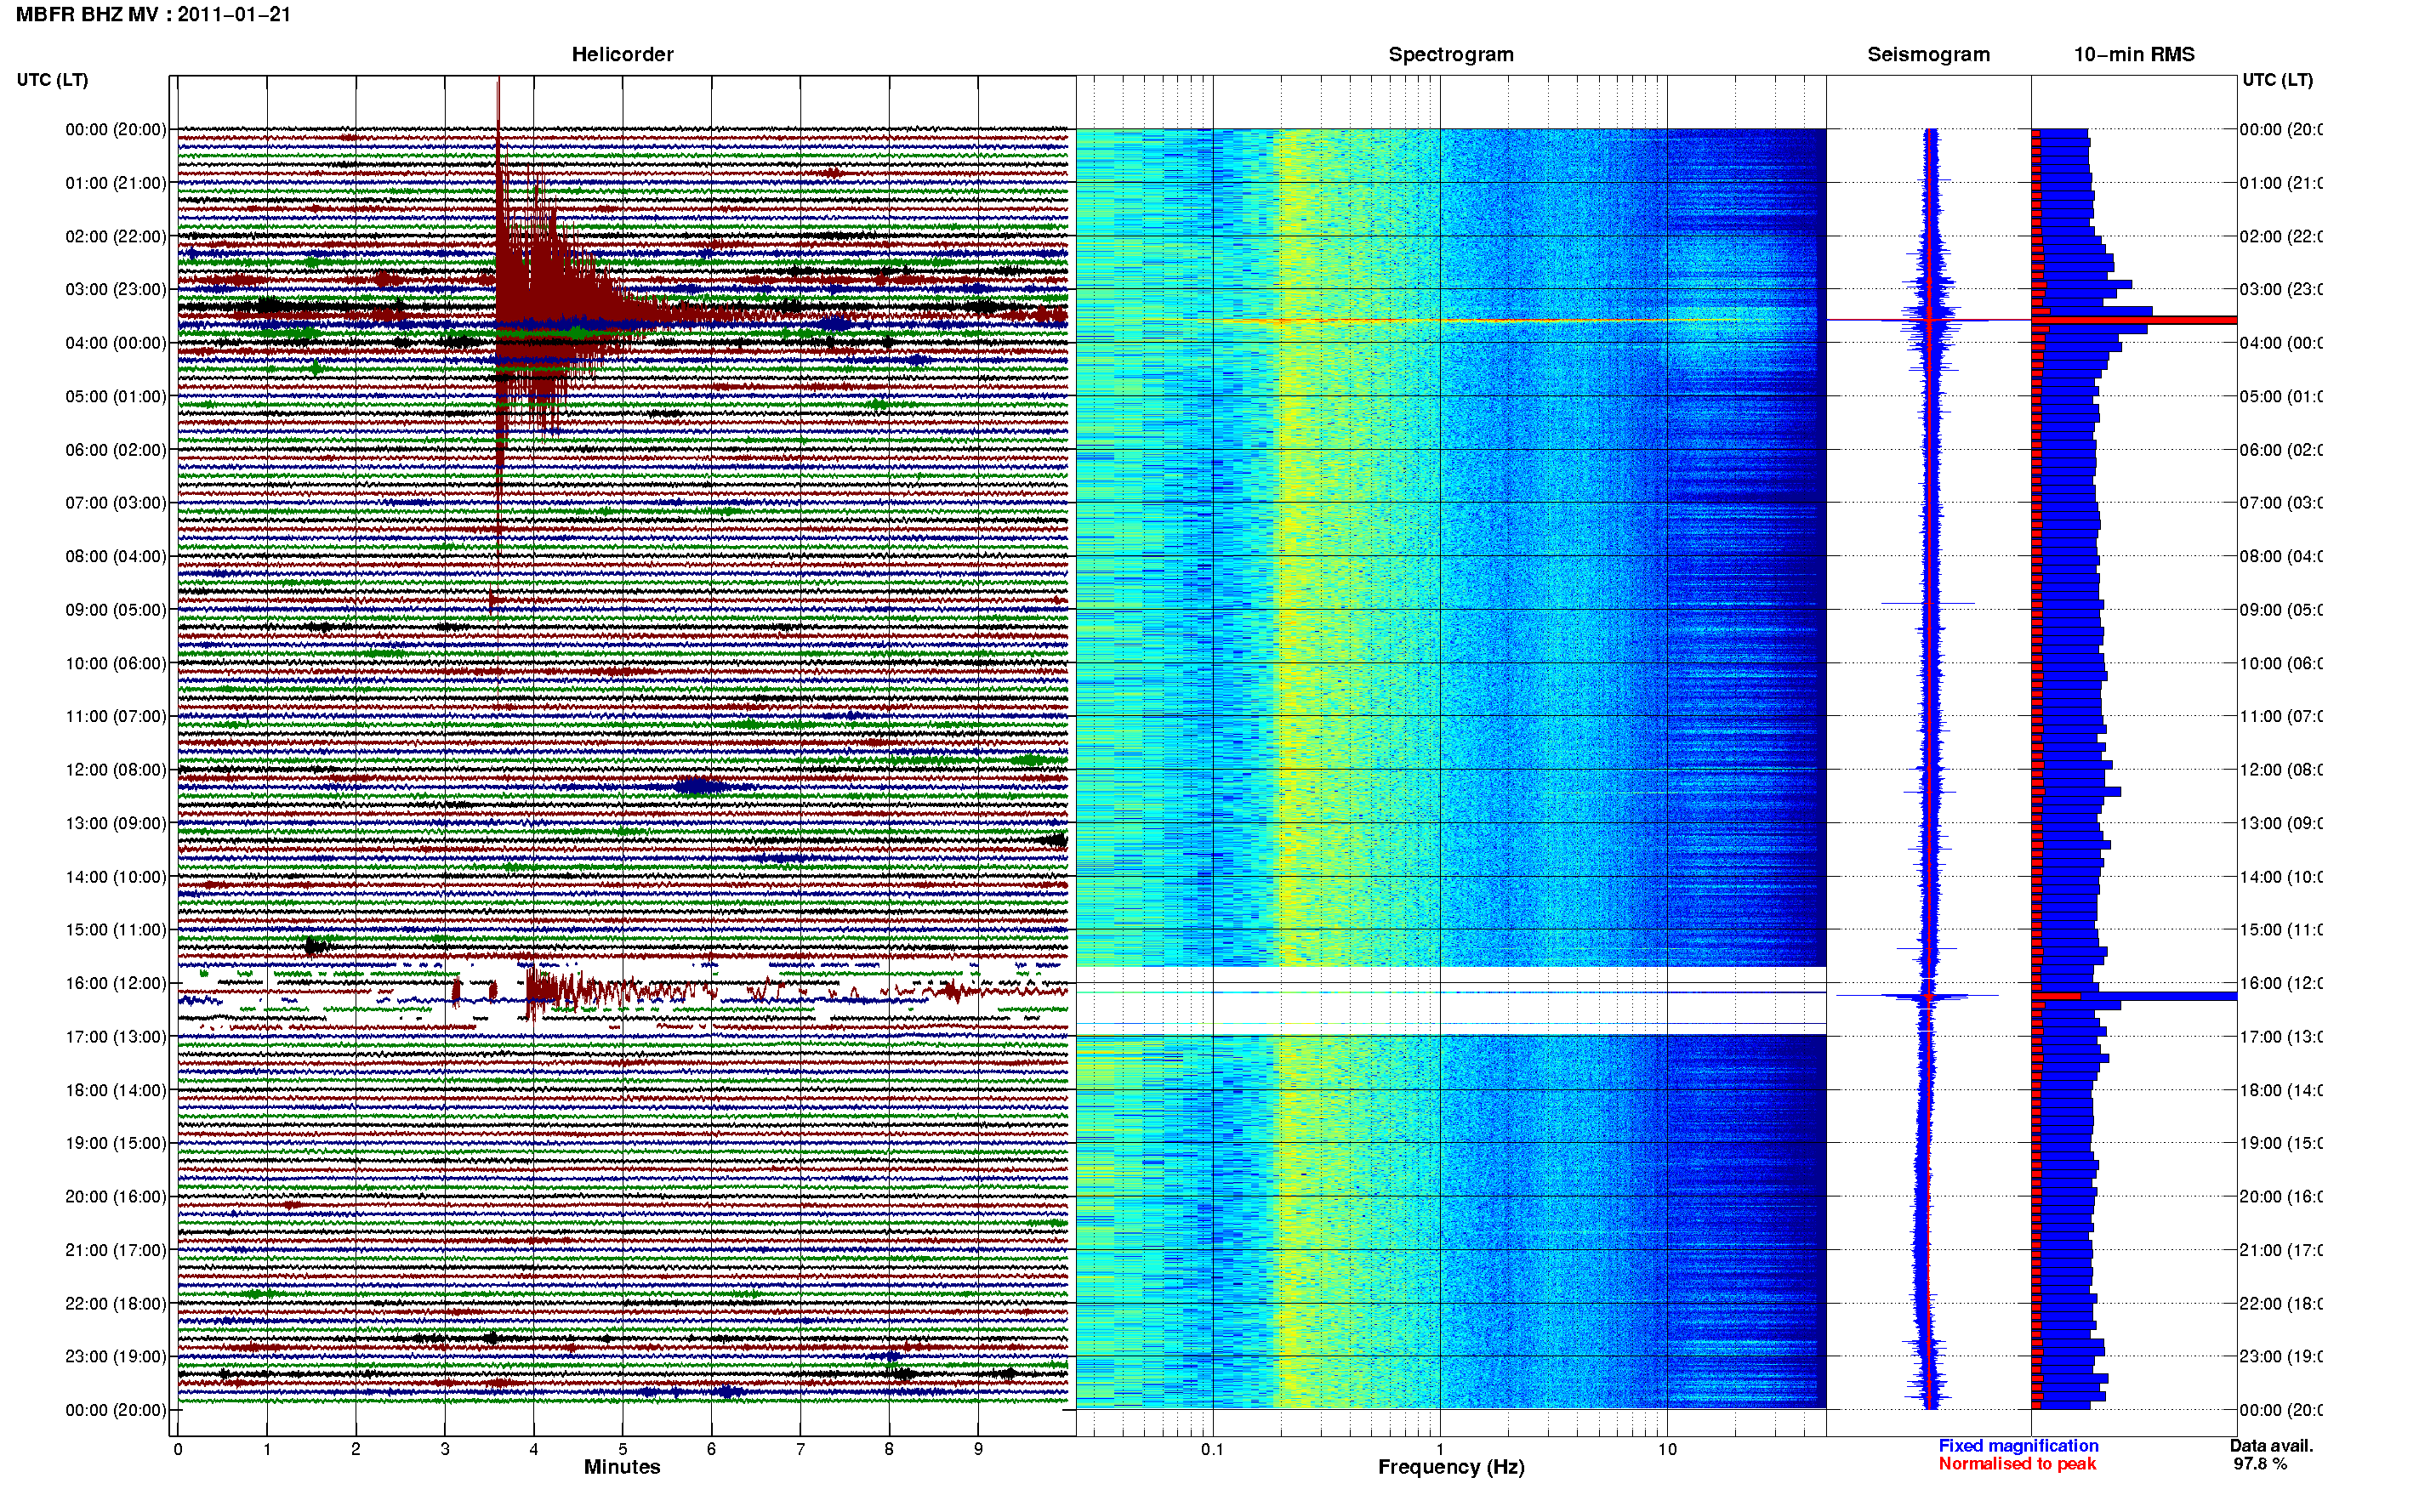Select the blue 'Fixed magnification' legend text
The image size is (2419, 1512).
tap(2018, 1446)
